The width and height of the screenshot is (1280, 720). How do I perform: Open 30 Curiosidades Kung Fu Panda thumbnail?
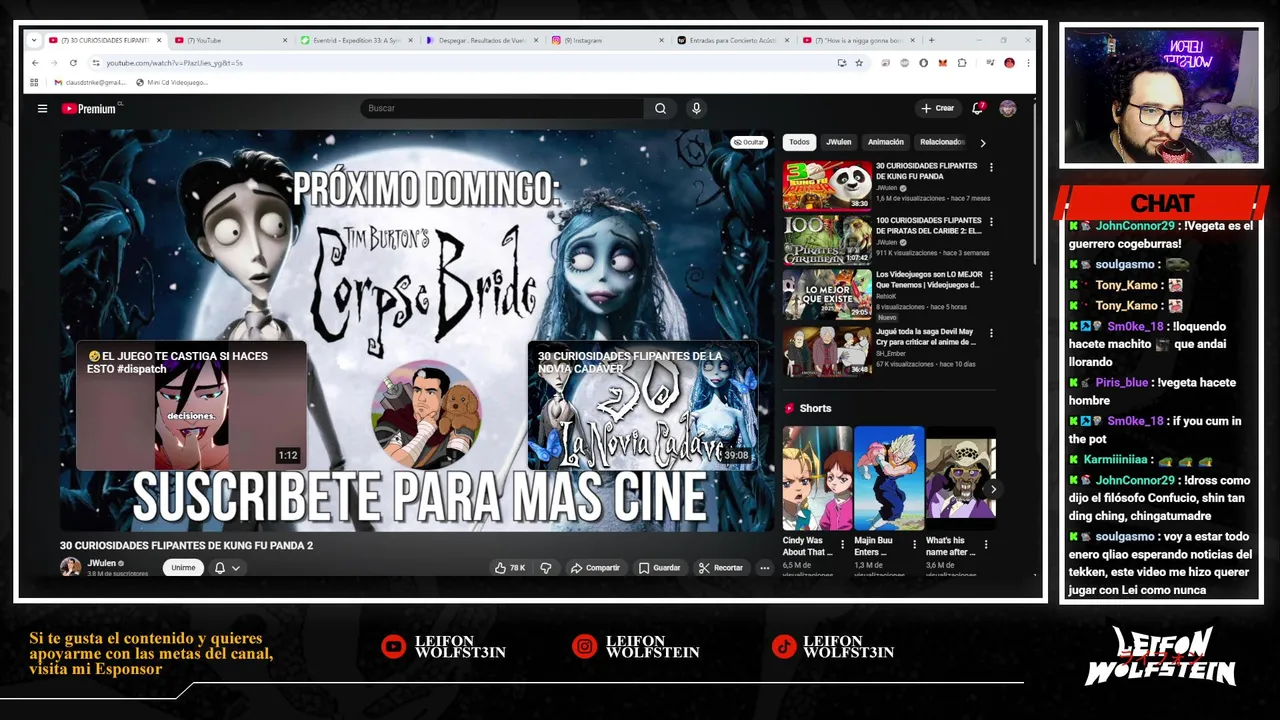(827, 185)
